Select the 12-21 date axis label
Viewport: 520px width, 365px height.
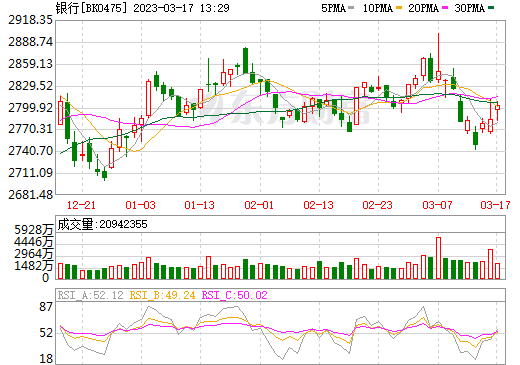pyautogui.click(x=81, y=205)
